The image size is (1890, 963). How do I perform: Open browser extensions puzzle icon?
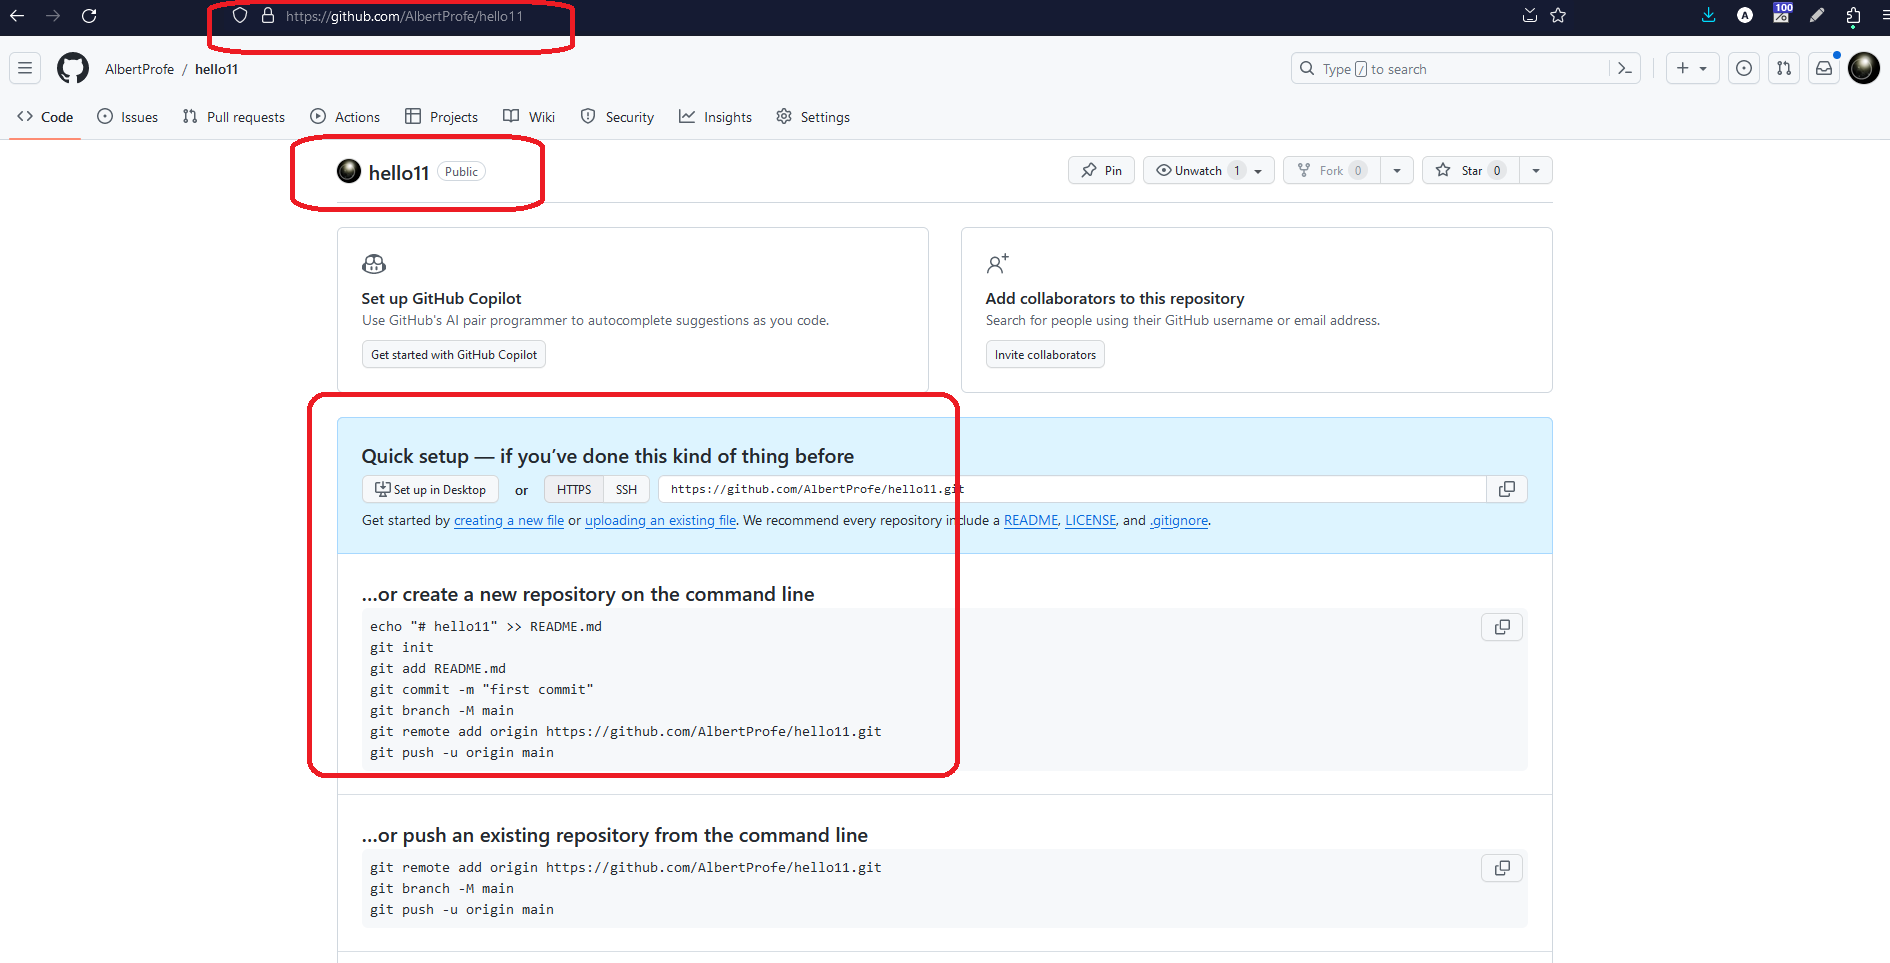click(1853, 15)
